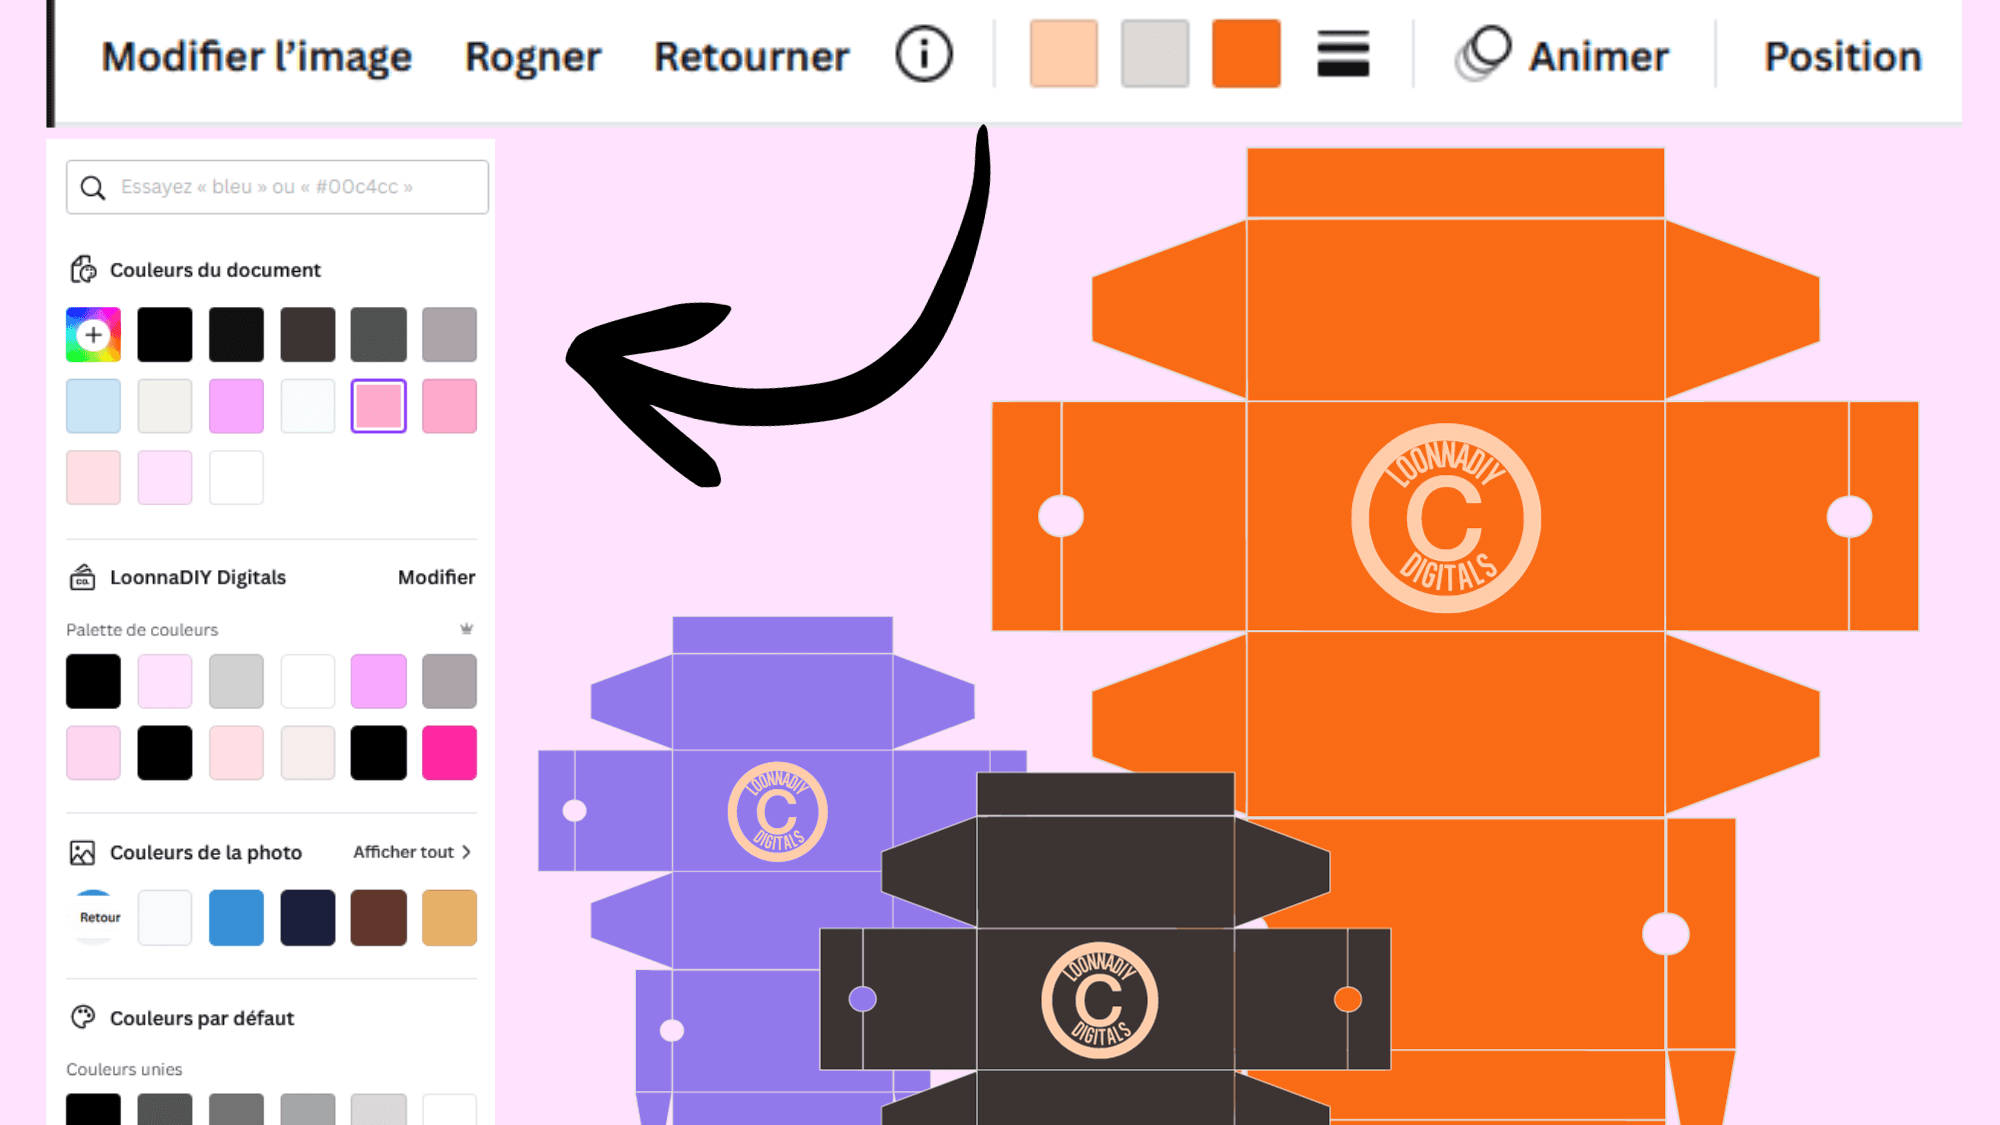Click the Couleurs du document heading

tap(215, 270)
